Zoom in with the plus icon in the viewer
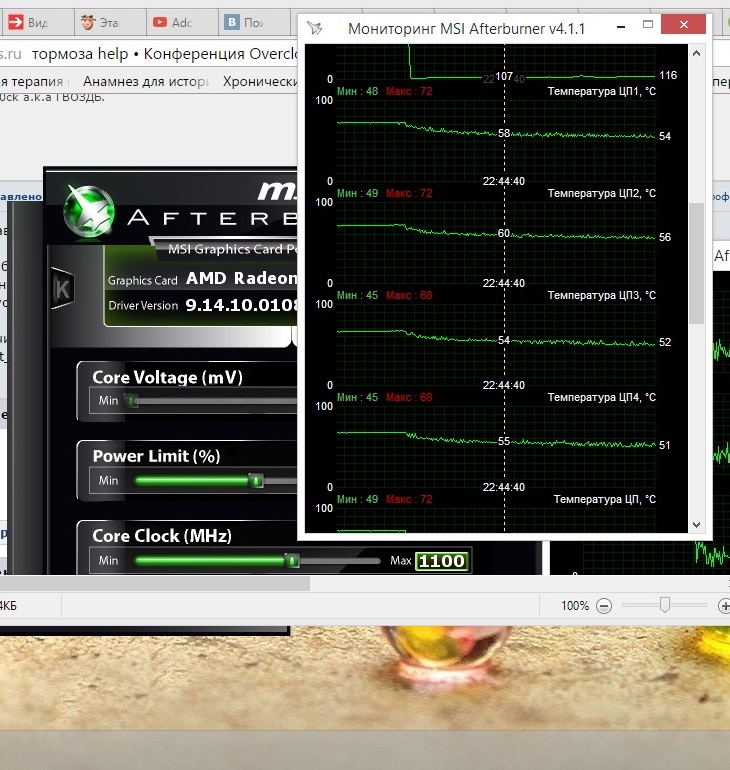This screenshot has width=730, height=770. coord(725,606)
